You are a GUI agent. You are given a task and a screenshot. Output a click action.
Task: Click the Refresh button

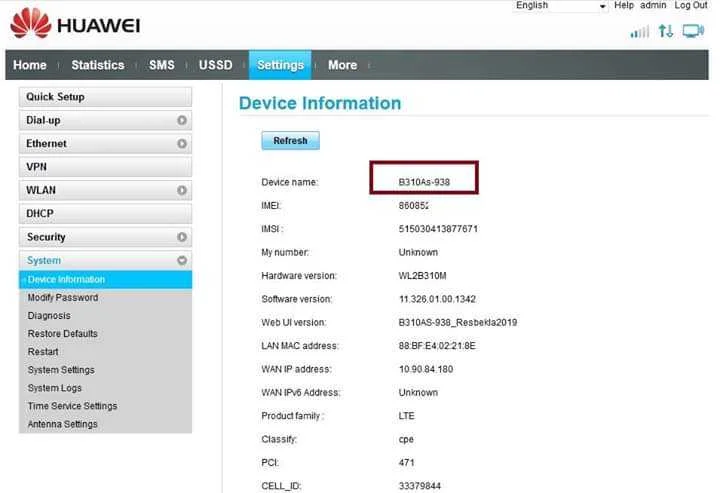pos(290,140)
